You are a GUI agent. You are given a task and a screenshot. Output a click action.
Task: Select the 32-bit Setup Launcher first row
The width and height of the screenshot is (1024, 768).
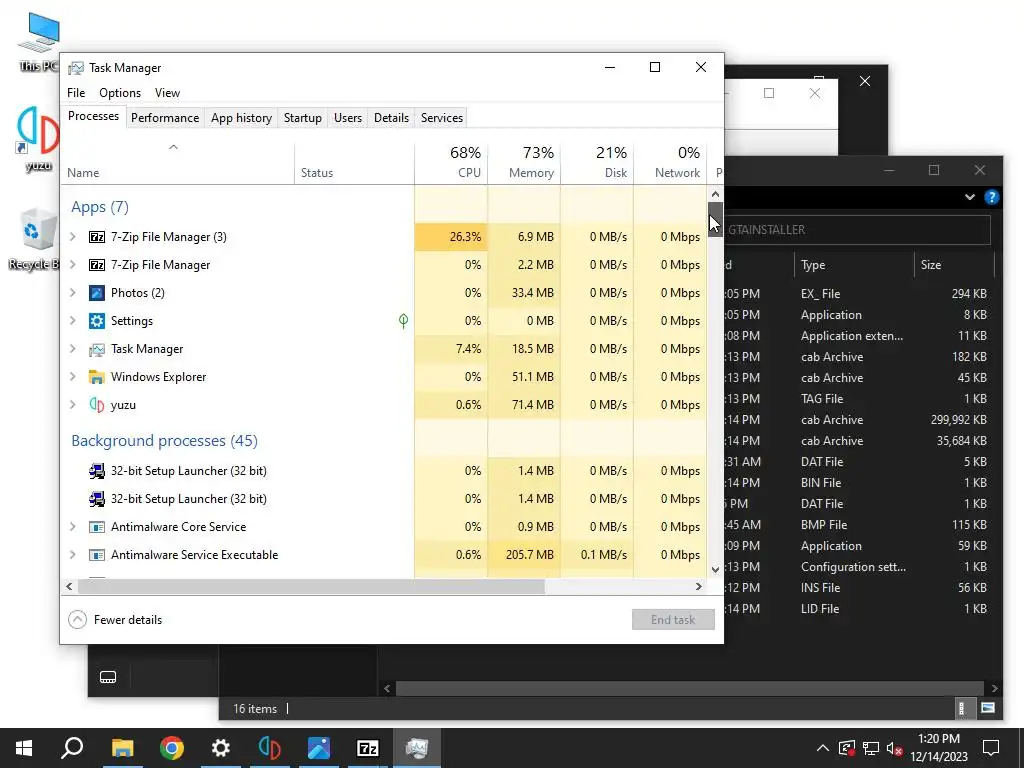(x=384, y=471)
